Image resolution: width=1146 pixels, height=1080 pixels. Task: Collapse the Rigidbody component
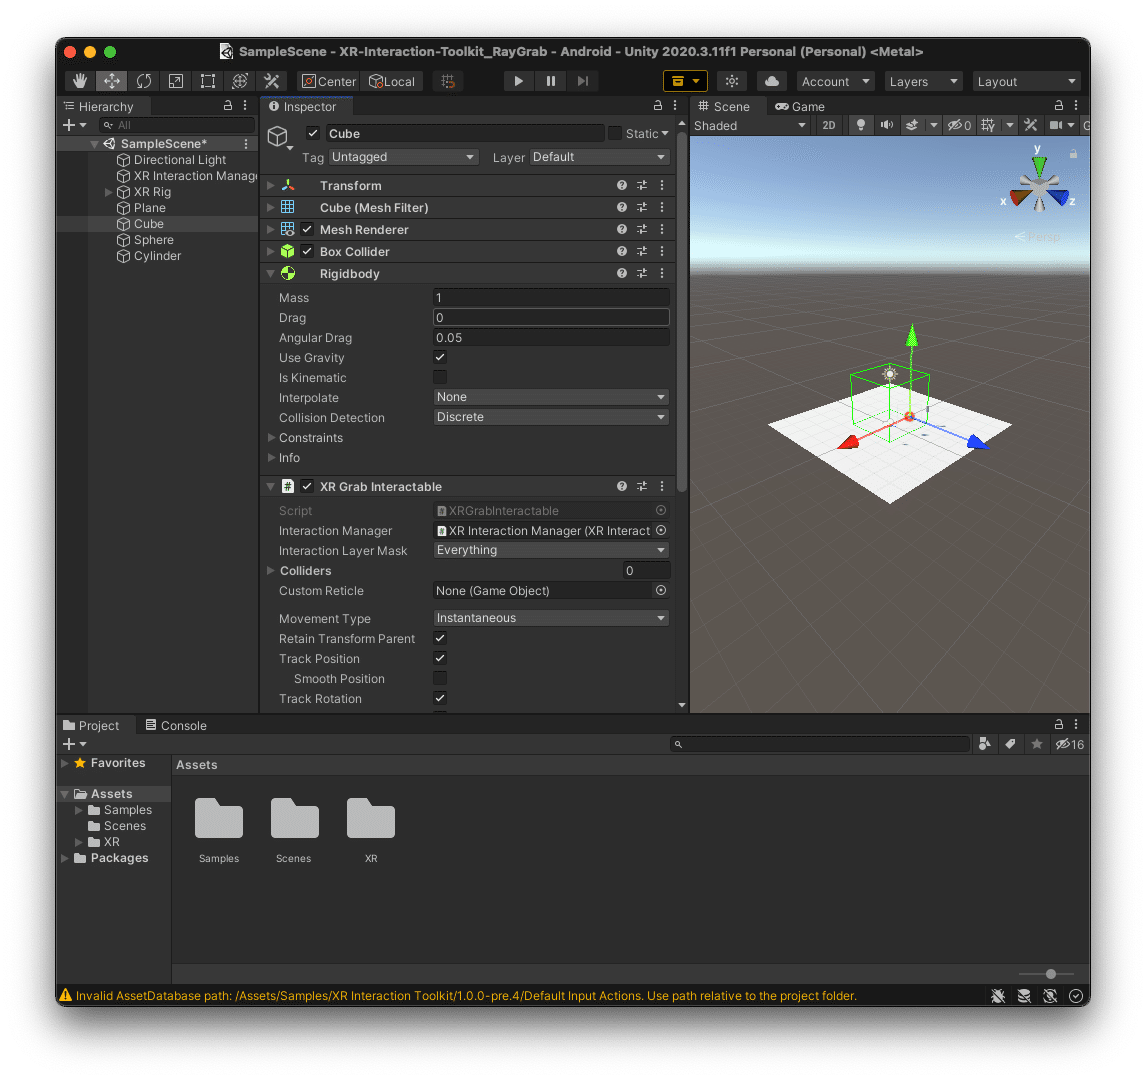click(x=271, y=273)
